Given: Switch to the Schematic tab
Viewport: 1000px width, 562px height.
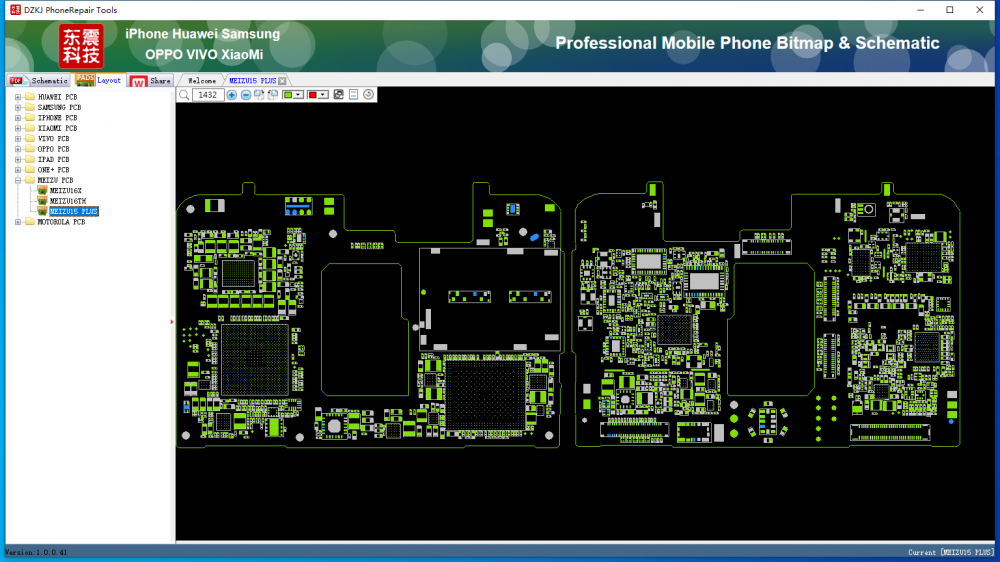Looking at the screenshot, I should click(48, 80).
